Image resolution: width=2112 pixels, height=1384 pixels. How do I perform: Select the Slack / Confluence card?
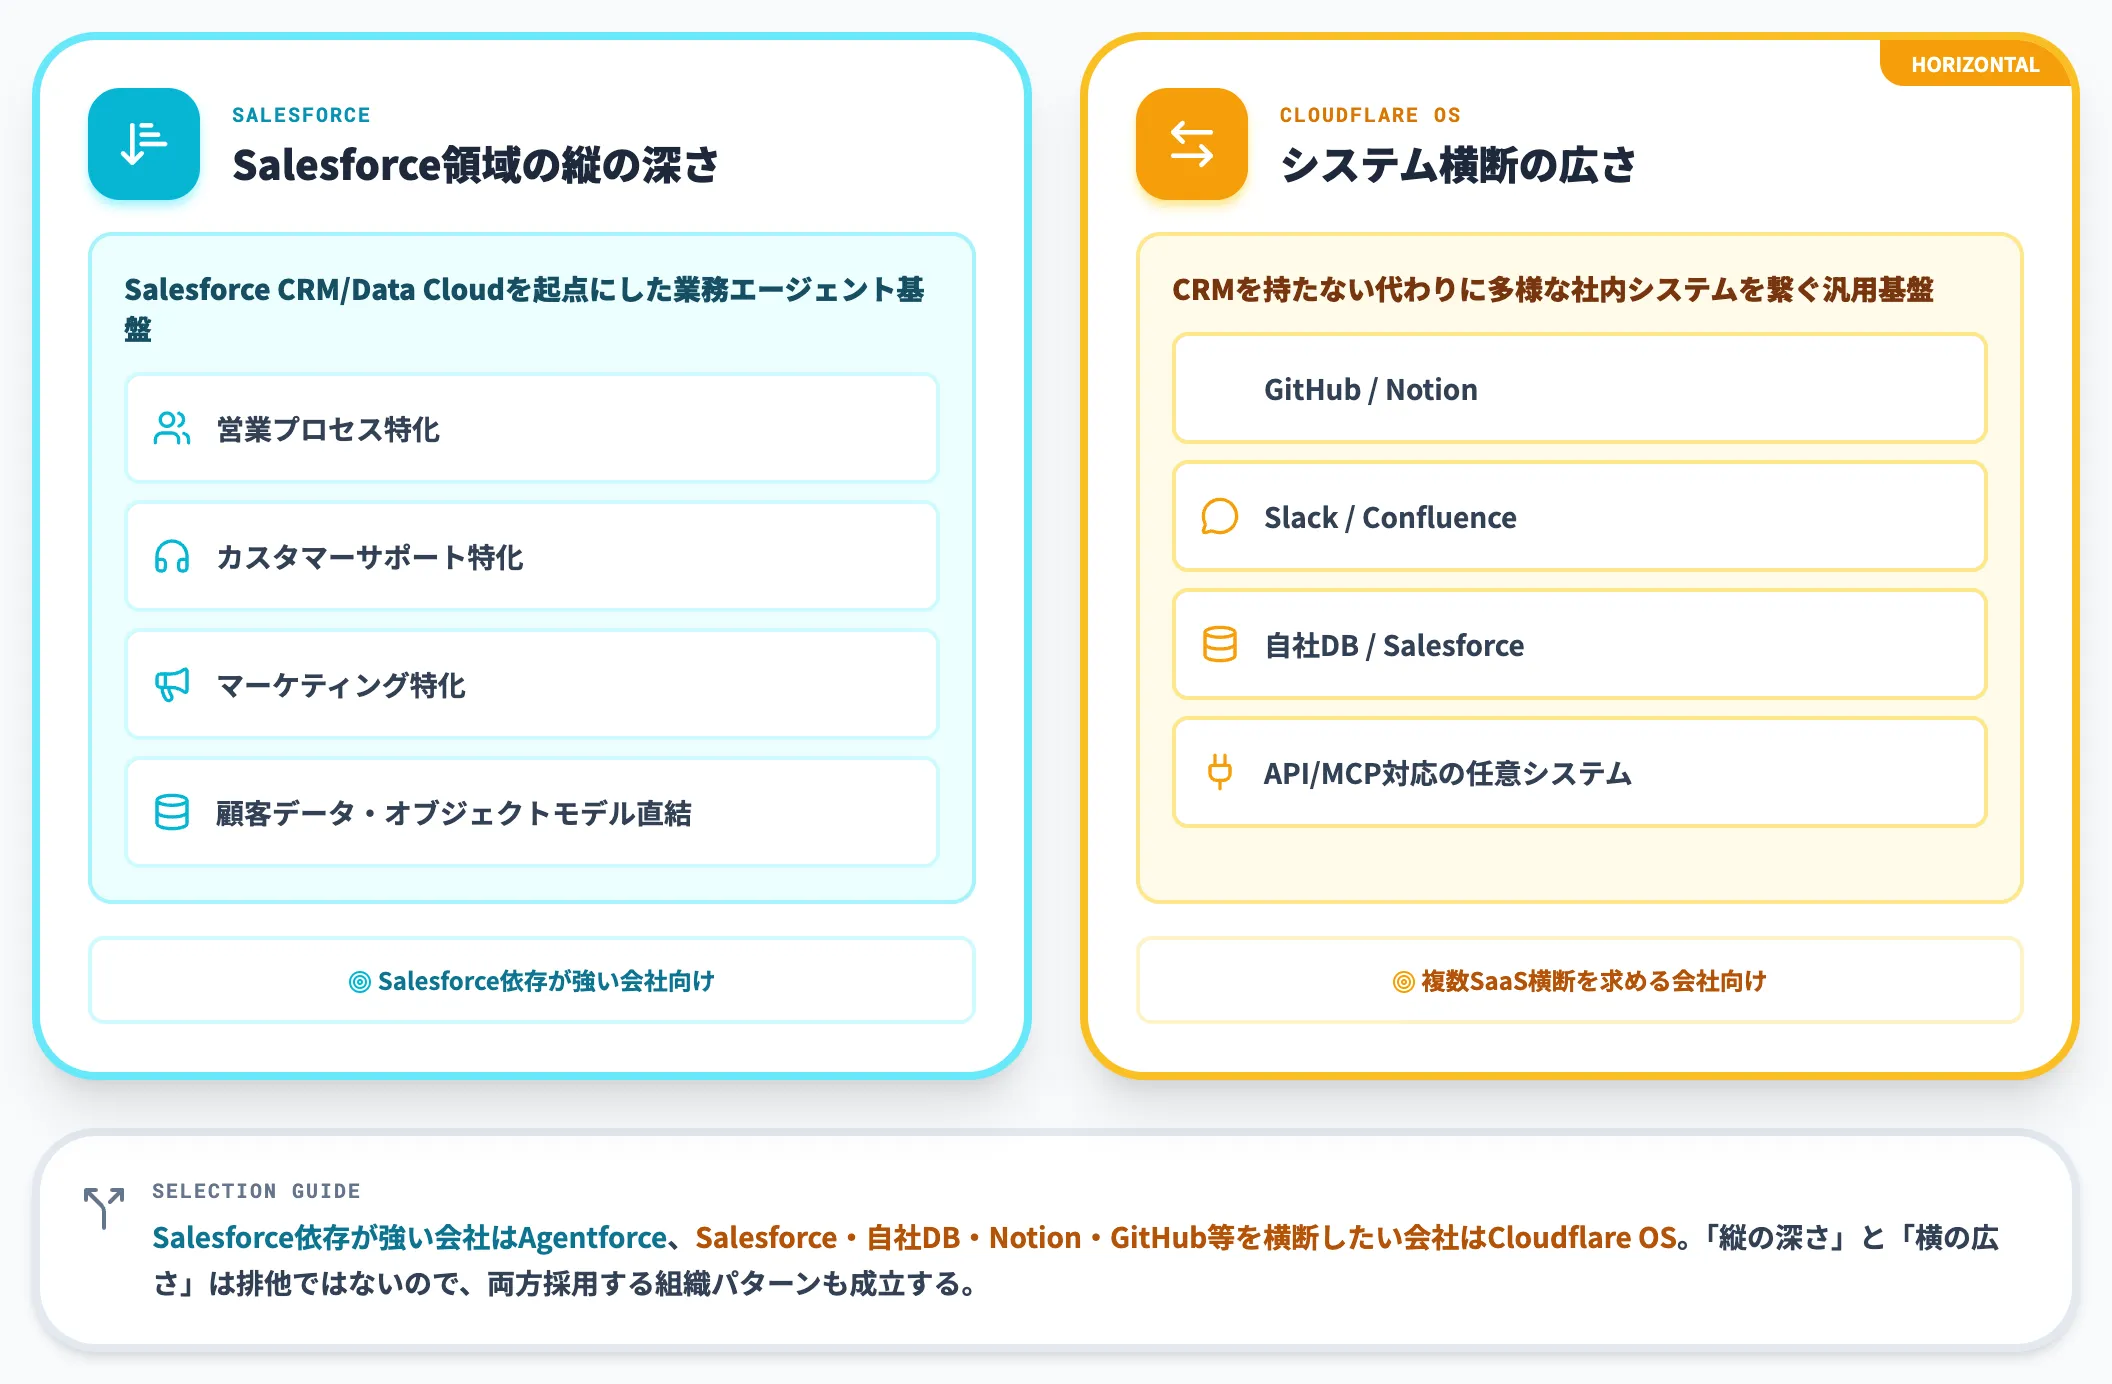[1580, 517]
